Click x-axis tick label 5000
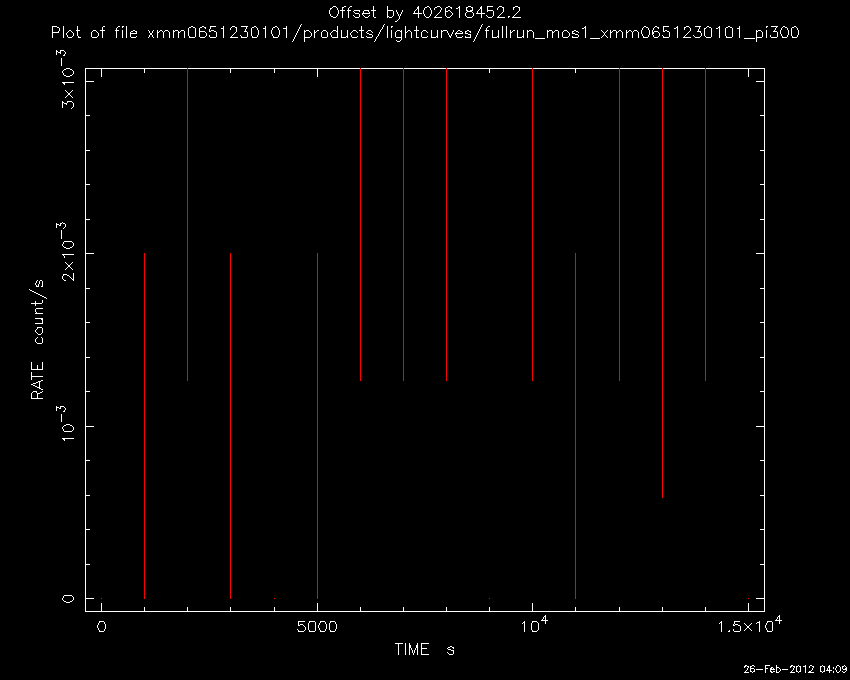Viewport: 850px width, 680px height. pyautogui.click(x=317, y=627)
